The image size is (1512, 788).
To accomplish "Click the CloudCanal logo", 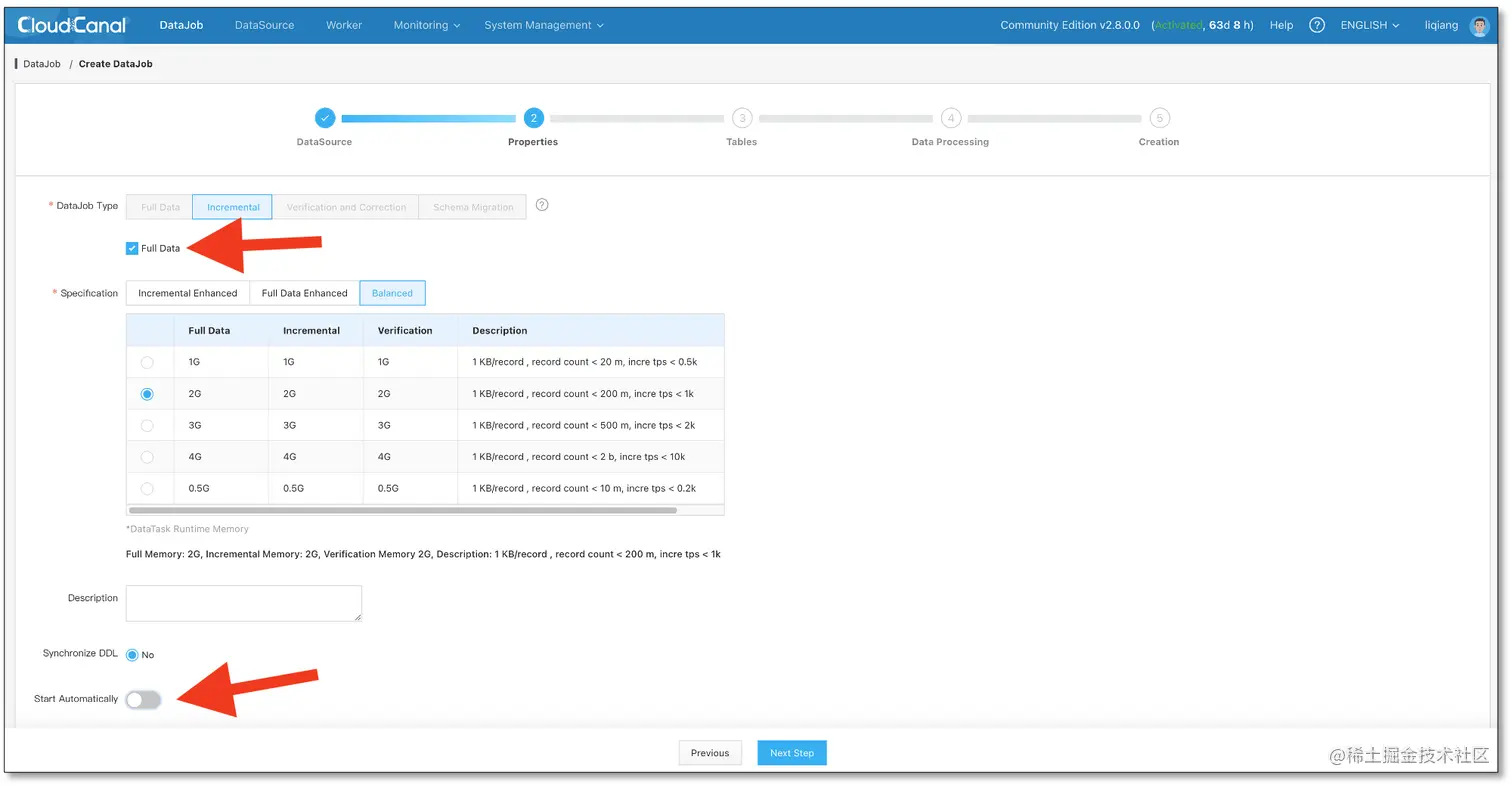I will click(x=72, y=25).
